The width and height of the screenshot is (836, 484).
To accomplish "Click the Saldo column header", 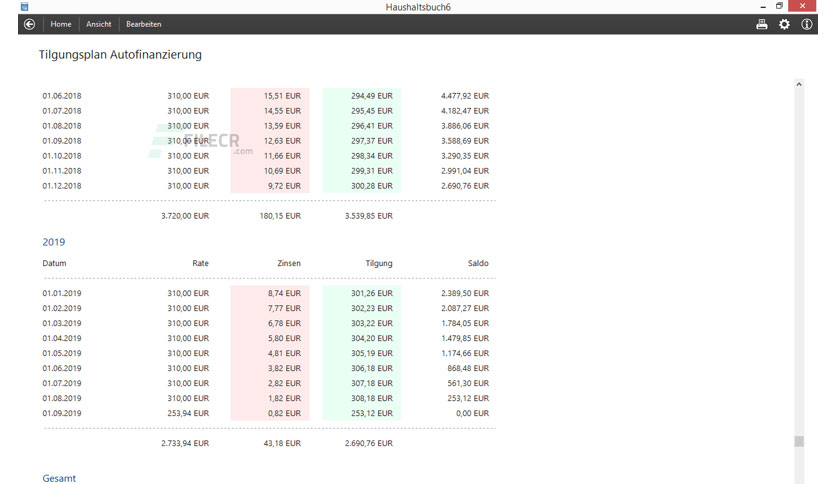I will pos(478,263).
